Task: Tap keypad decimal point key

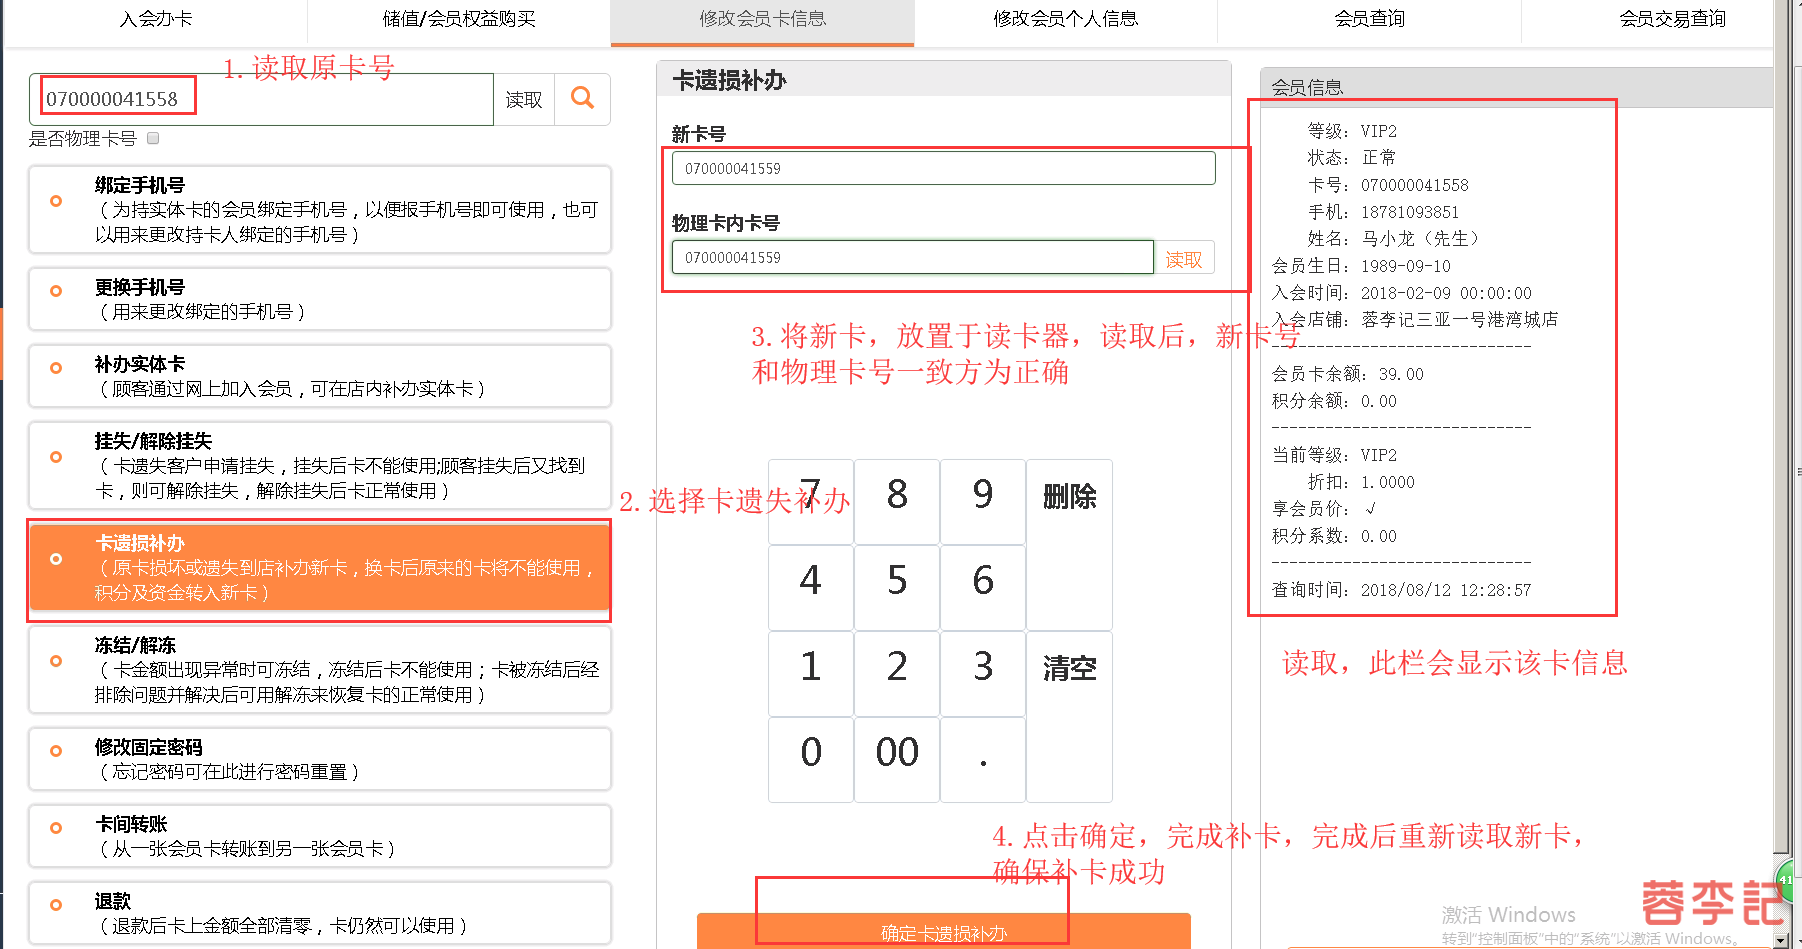Action: [983, 760]
